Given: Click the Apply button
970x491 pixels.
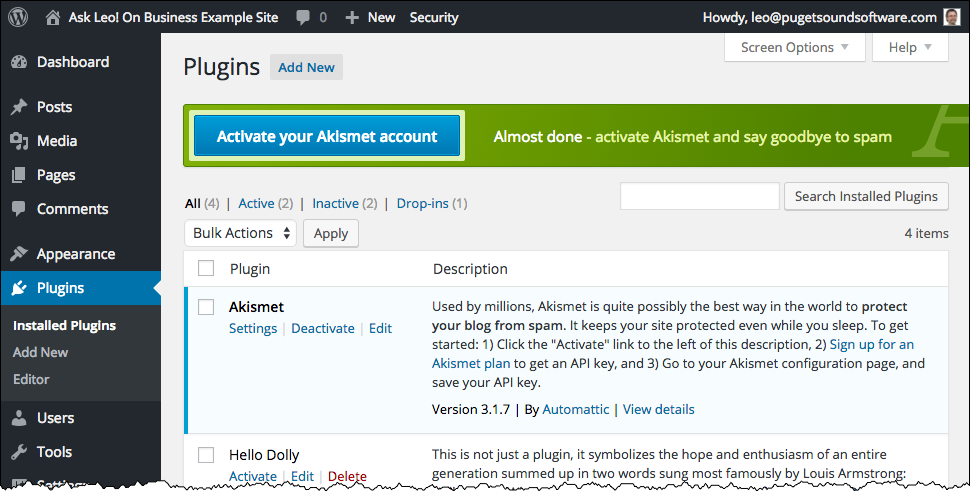Looking at the screenshot, I should coord(331,234).
